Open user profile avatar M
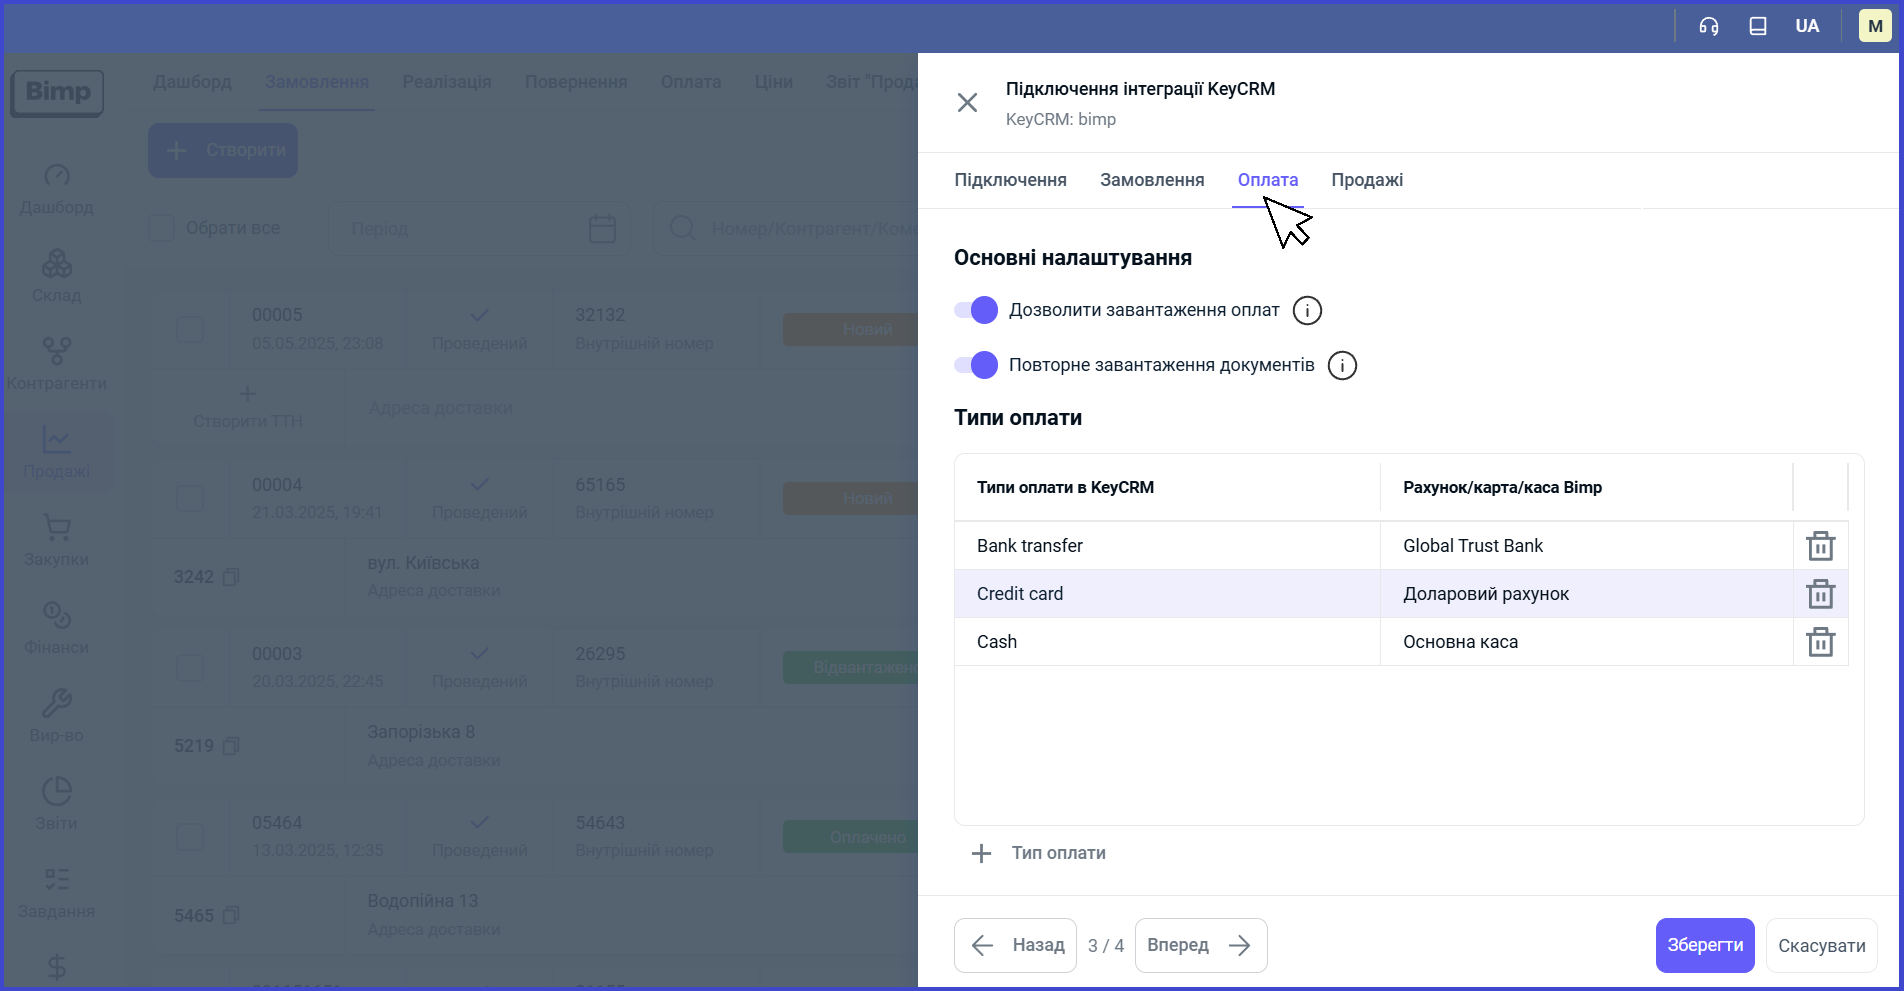Screen dimensions: 1904x991 1875,27
